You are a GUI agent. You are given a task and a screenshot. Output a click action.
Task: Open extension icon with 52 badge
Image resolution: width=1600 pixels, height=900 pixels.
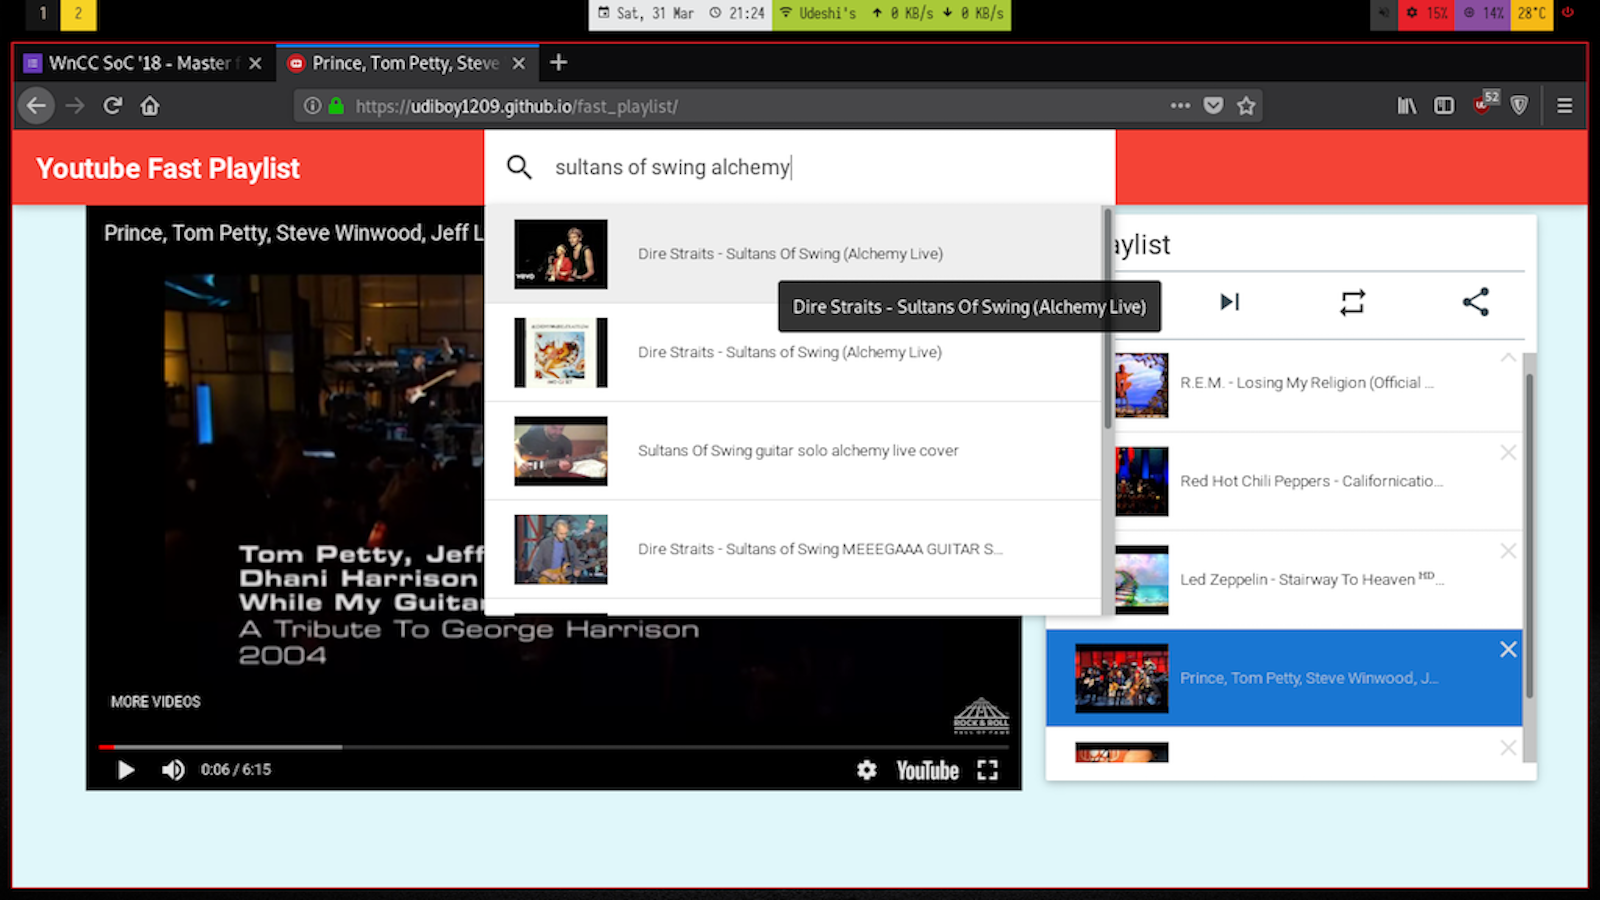point(1485,103)
